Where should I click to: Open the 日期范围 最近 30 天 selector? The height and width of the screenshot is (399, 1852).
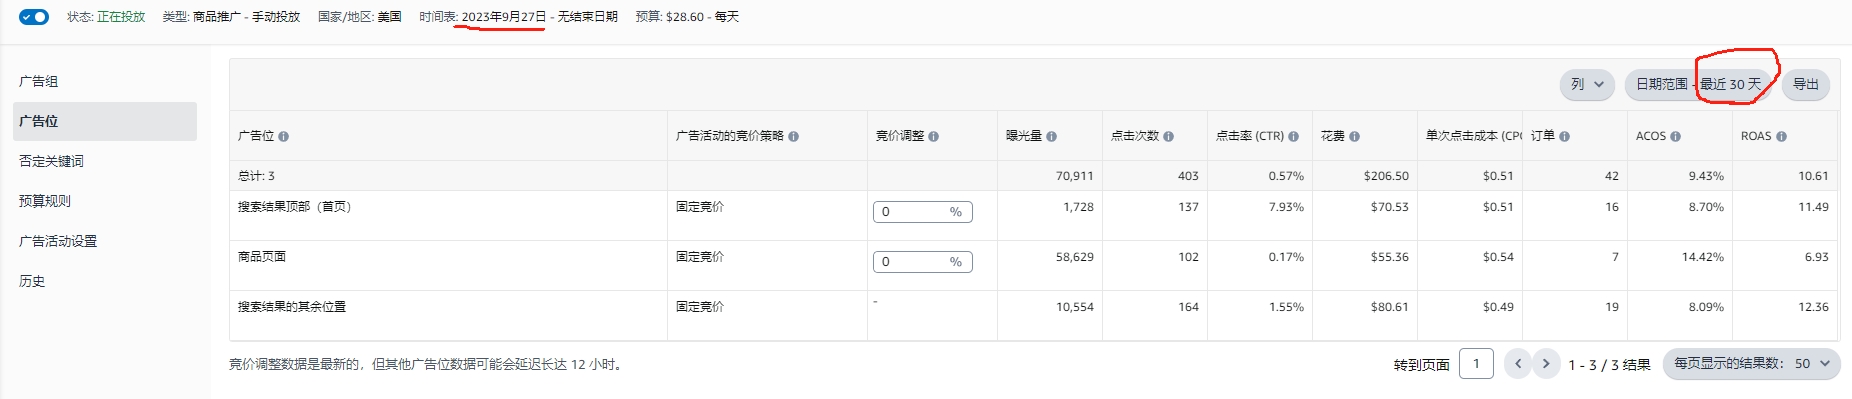click(1698, 85)
